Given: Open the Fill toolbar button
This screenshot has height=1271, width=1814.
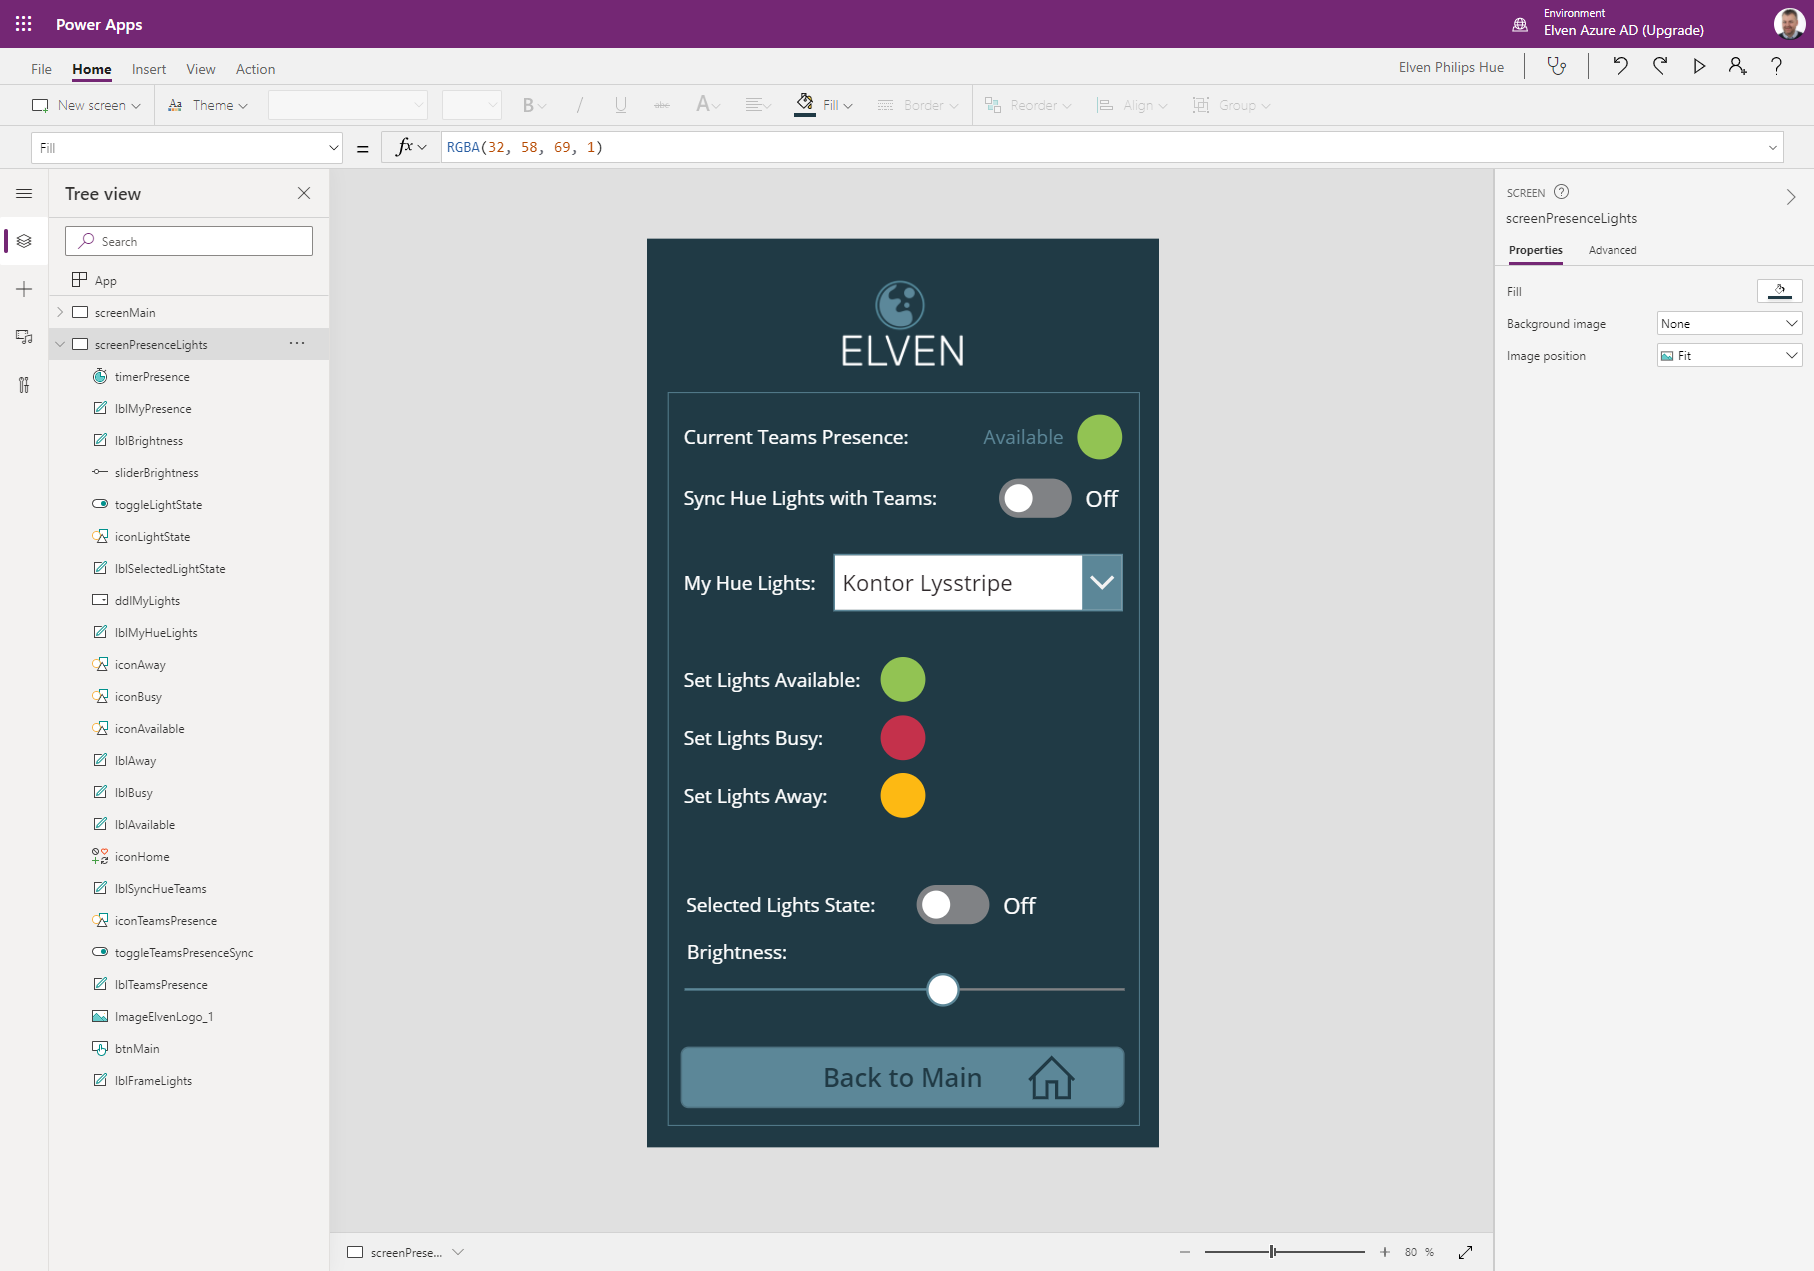Looking at the screenshot, I should tap(824, 105).
